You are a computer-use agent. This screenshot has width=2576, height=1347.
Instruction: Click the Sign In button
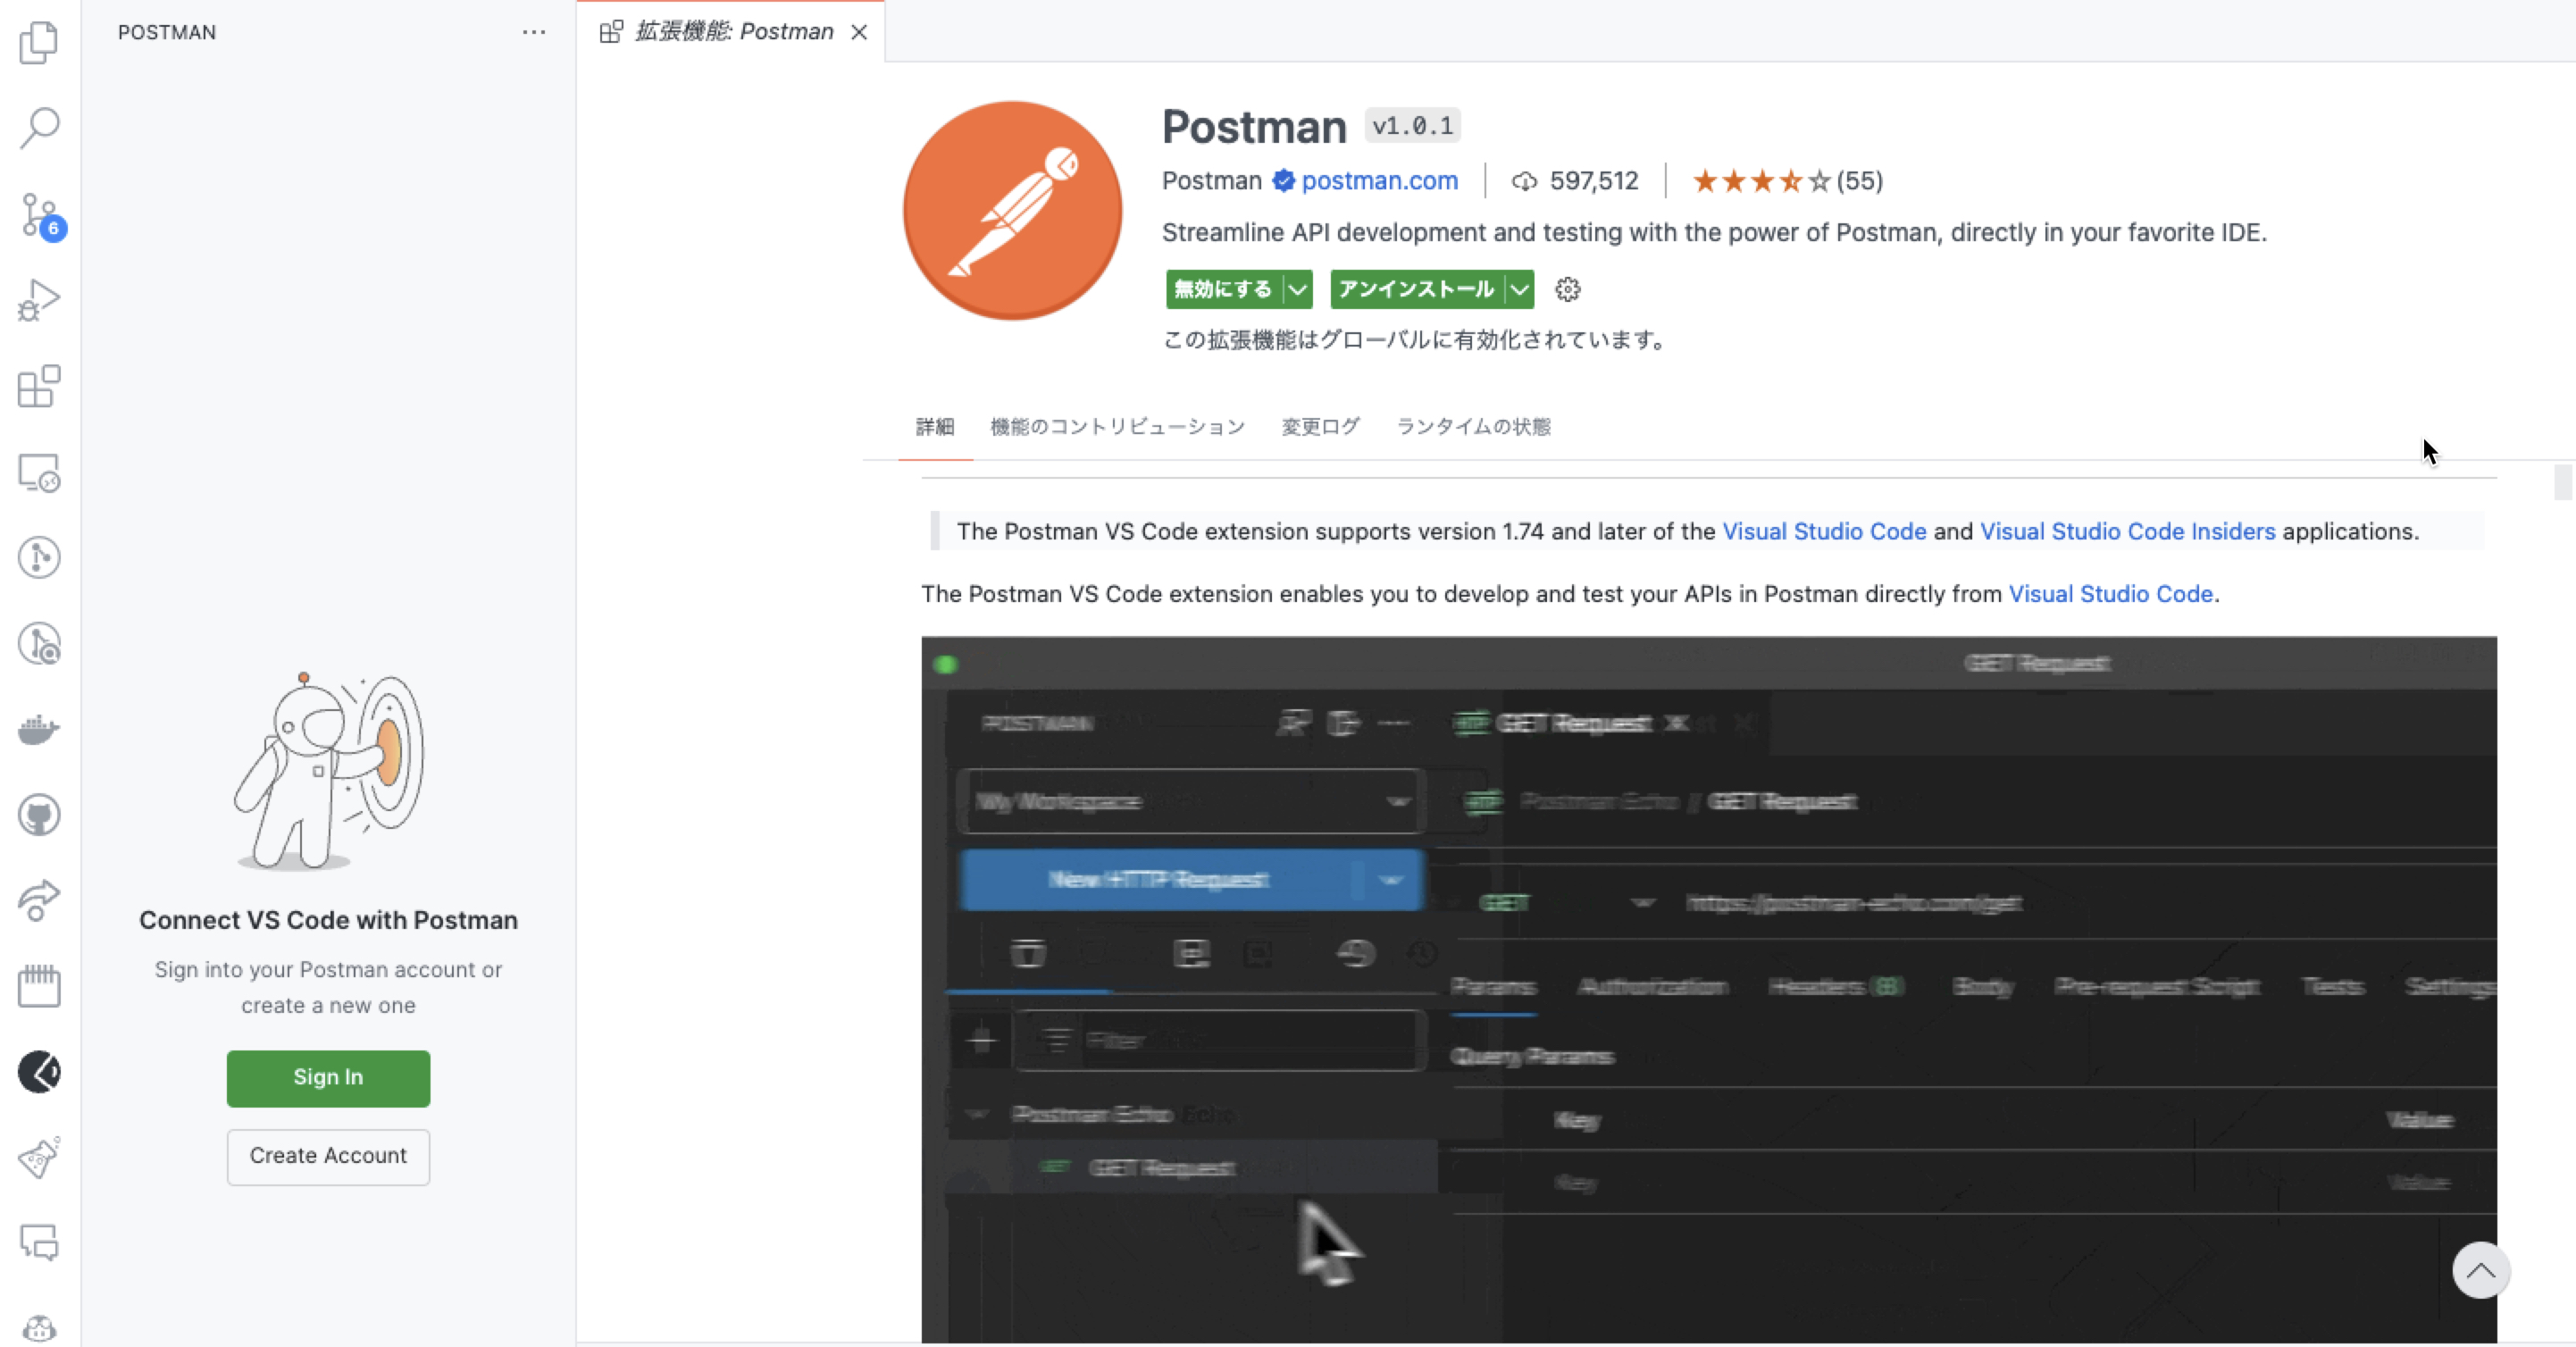(328, 1078)
